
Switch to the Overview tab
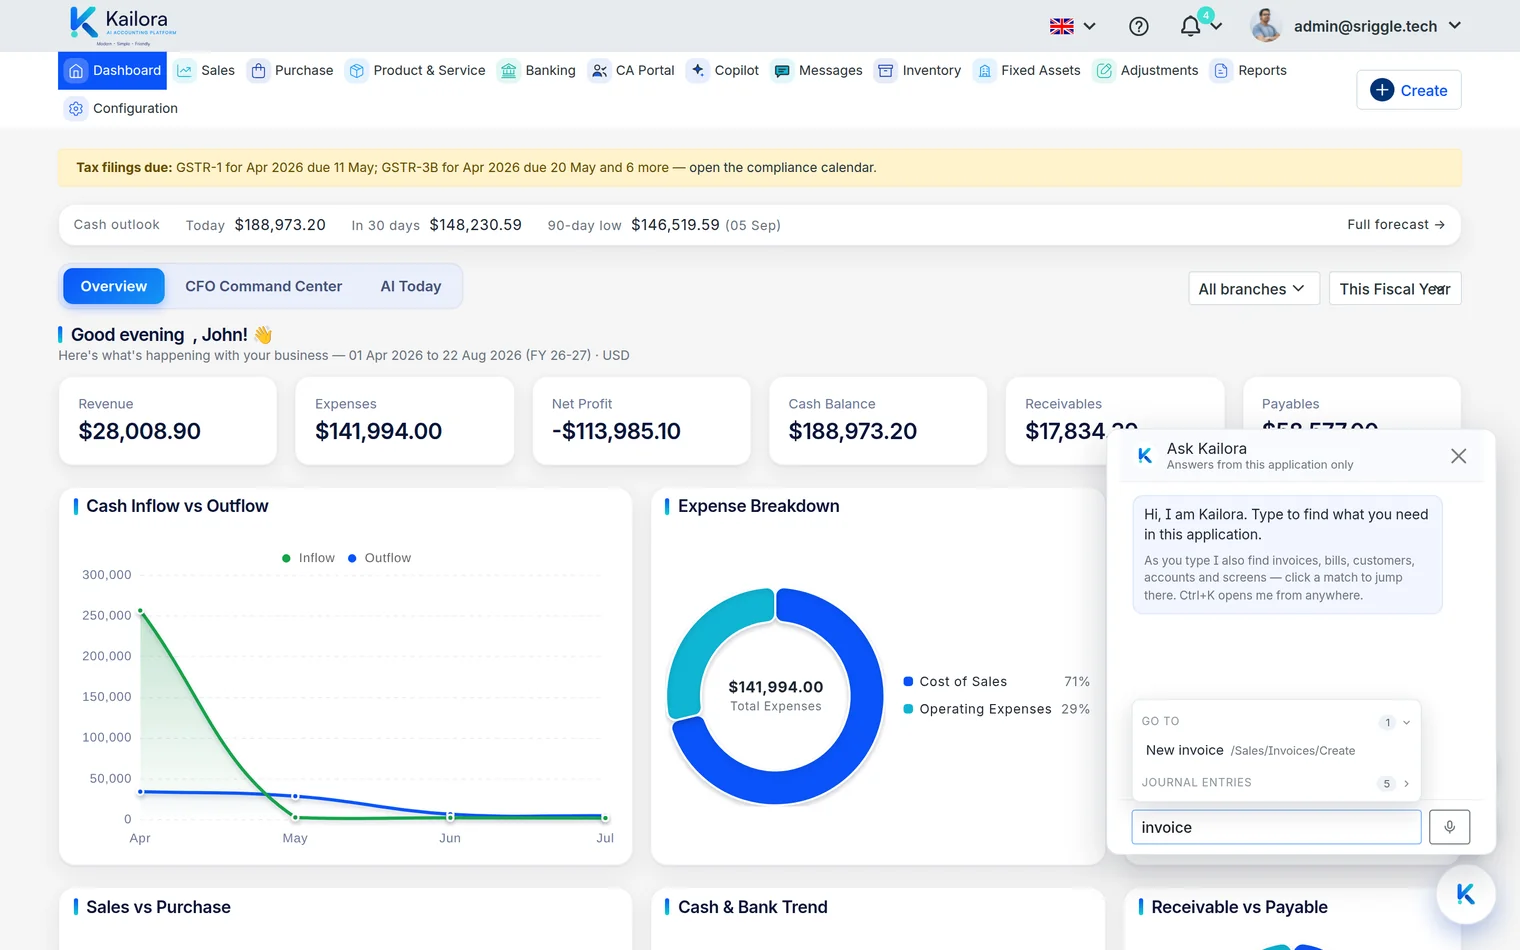114,286
